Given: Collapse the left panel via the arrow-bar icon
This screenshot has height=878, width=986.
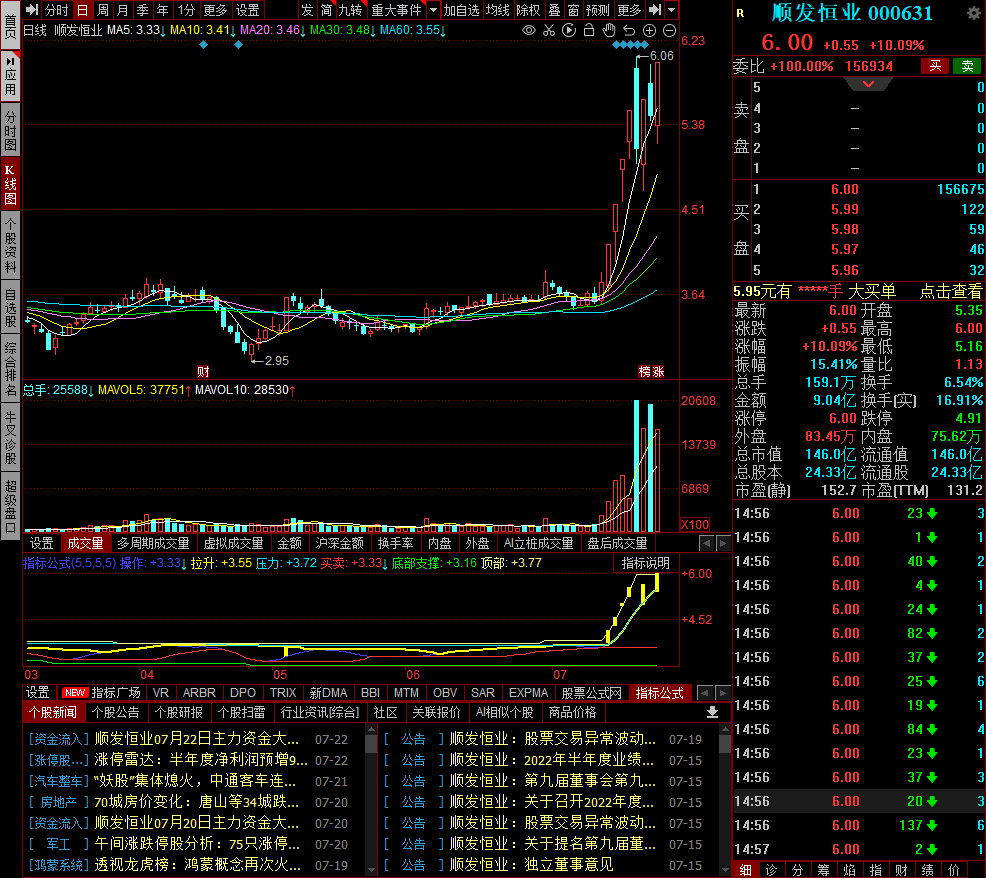Looking at the screenshot, I should point(32,10).
